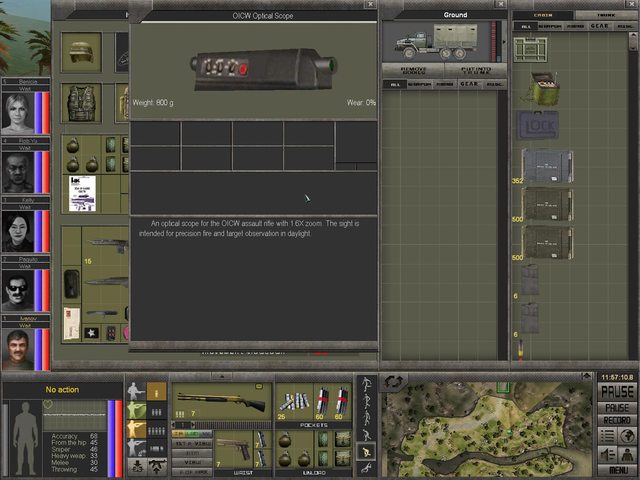Choose the yellow aimed-shot stance icon
Screen dimensions: 640x480
[x=136, y=429]
